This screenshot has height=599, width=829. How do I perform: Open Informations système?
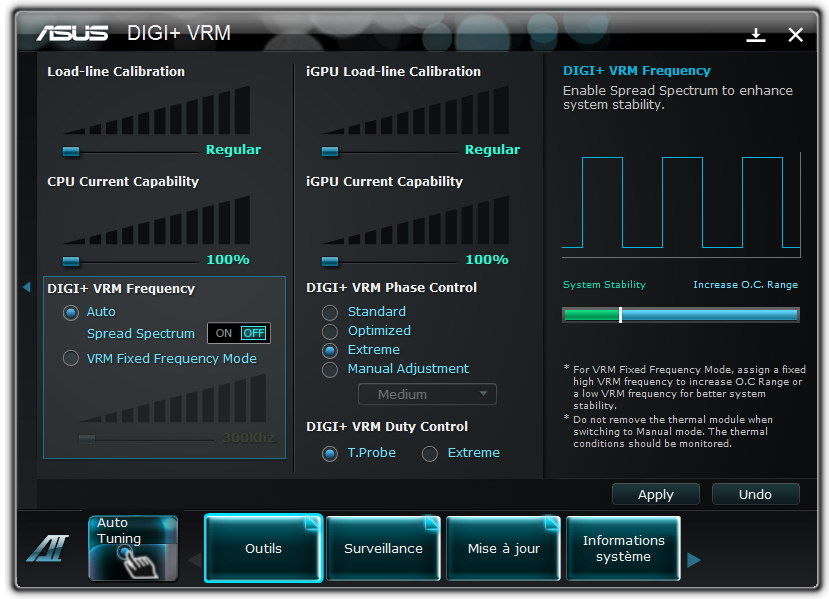pos(623,548)
